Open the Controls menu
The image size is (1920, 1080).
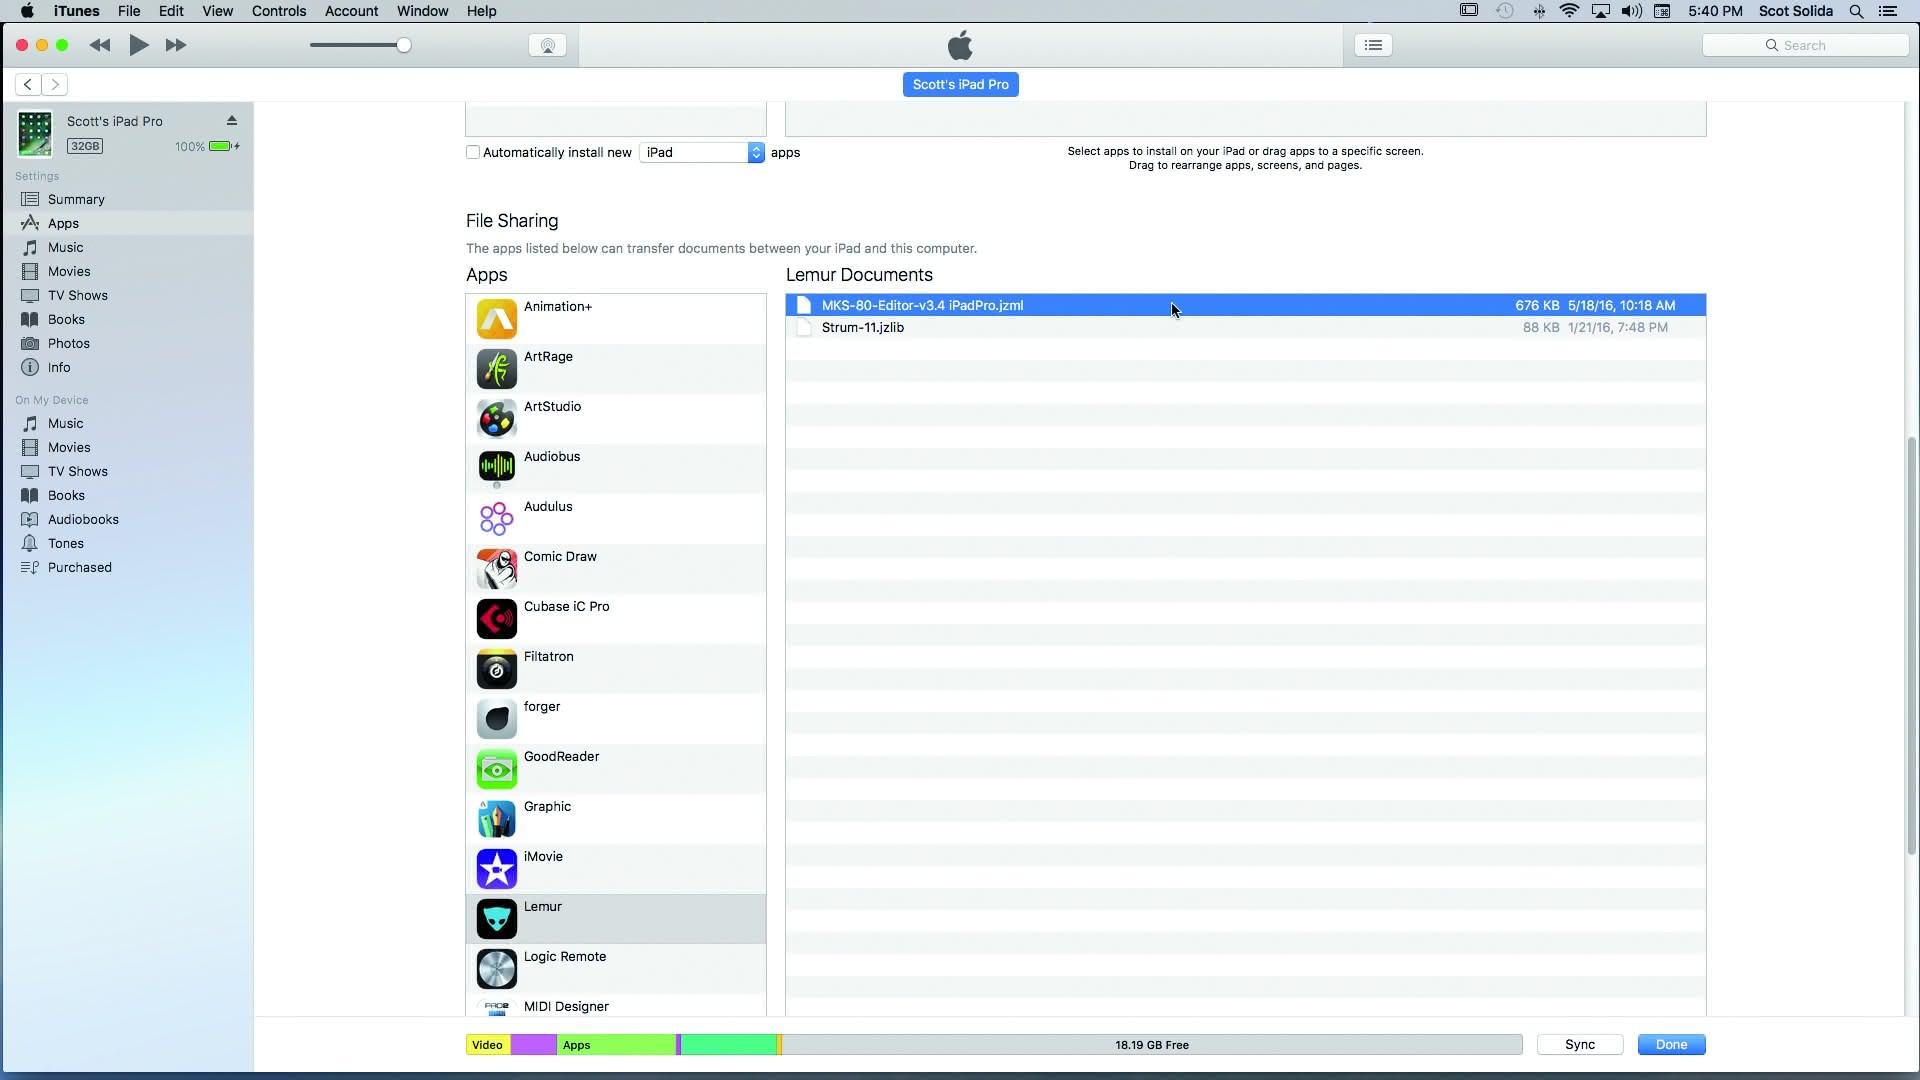click(279, 11)
